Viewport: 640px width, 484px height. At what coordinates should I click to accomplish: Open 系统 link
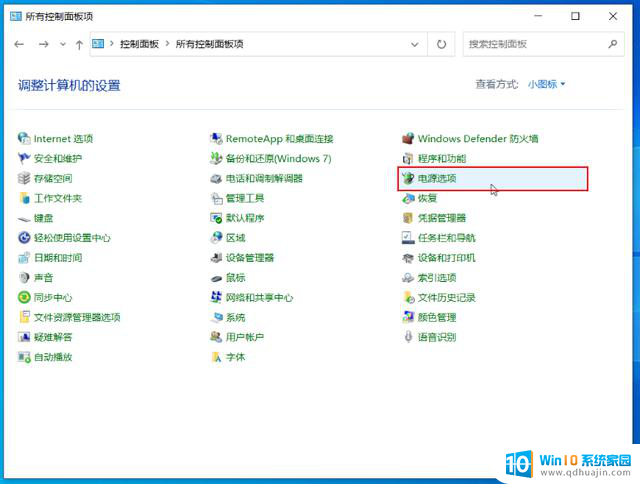tap(236, 317)
